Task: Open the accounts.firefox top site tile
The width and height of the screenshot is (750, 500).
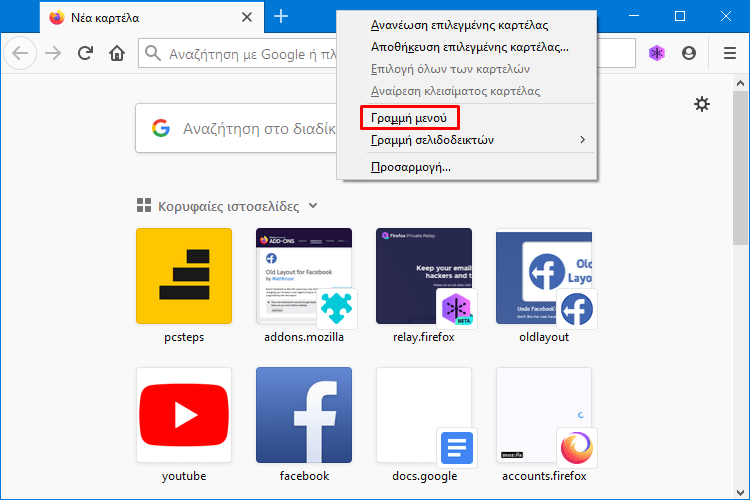Action: click(544, 415)
